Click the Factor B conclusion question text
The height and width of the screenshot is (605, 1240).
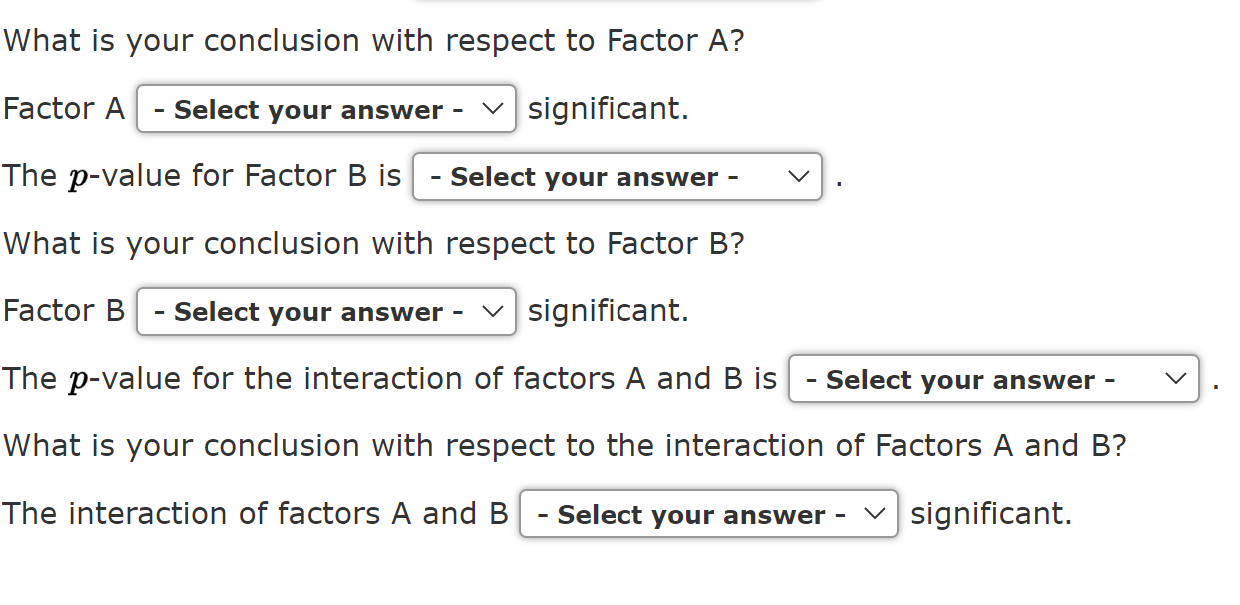pos(374,244)
